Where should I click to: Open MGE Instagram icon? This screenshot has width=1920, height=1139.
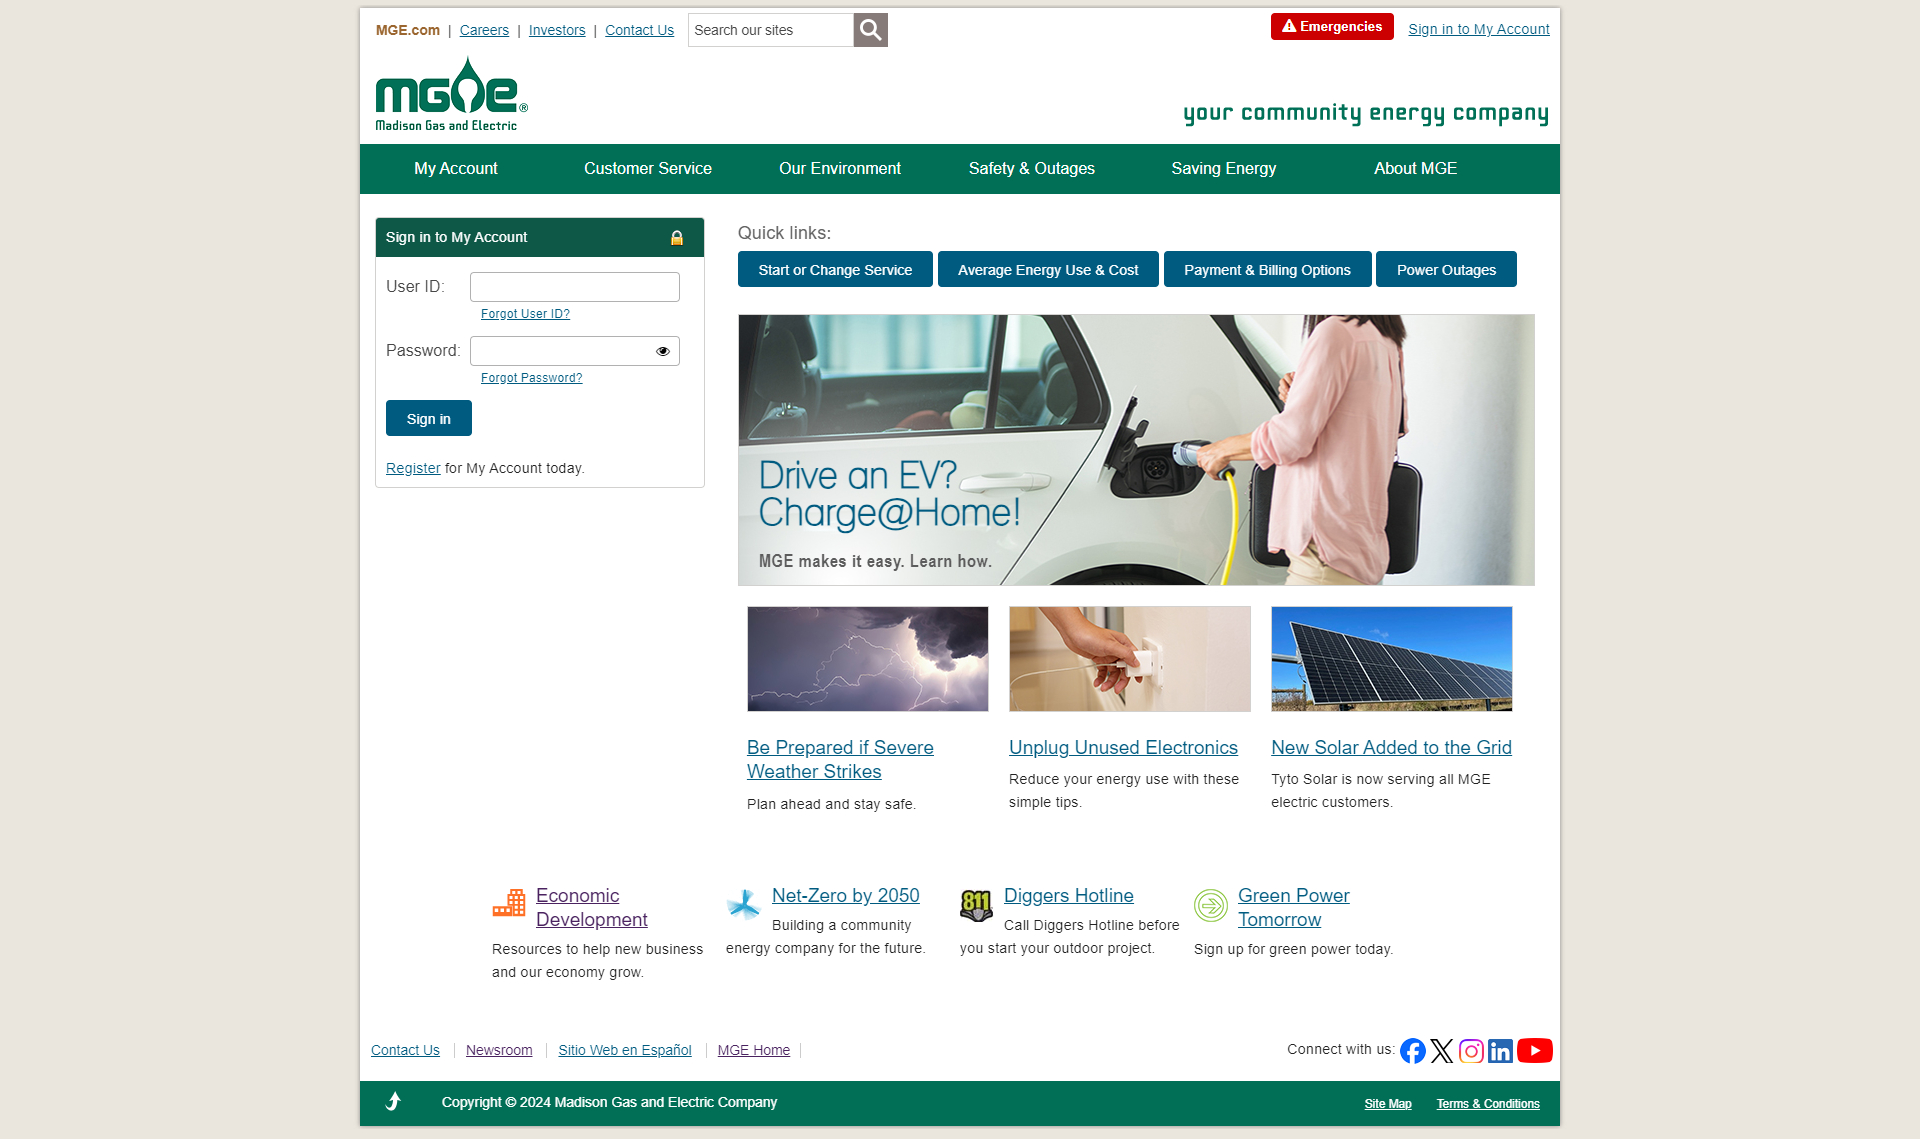point(1471,1050)
